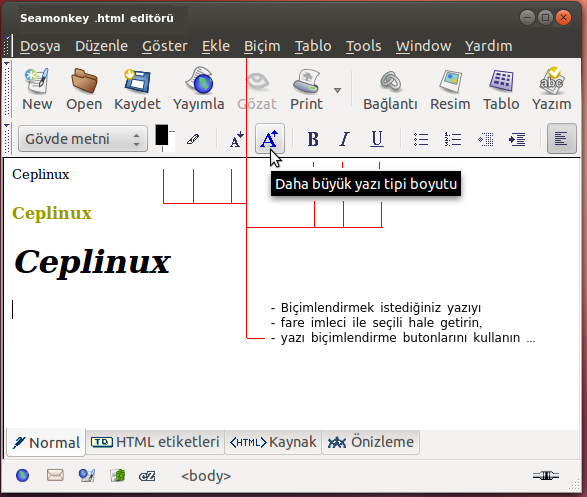The width and height of the screenshot is (587, 497).
Task: Publish the page with Yayımla
Action: coord(199,89)
